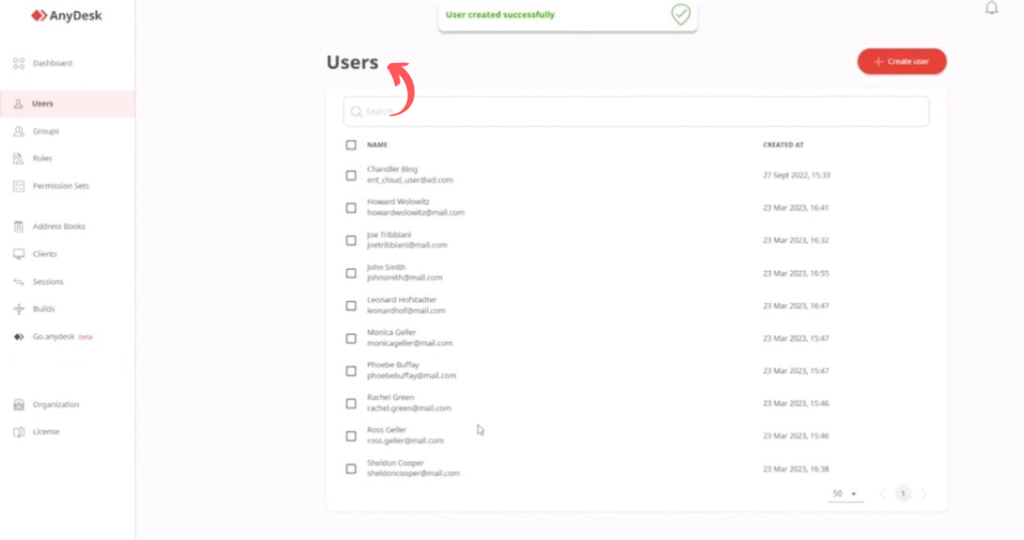Viewport: 1024px width, 540px height.
Task: Open Permission Sets in the sidebar
Action: tap(61, 186)
